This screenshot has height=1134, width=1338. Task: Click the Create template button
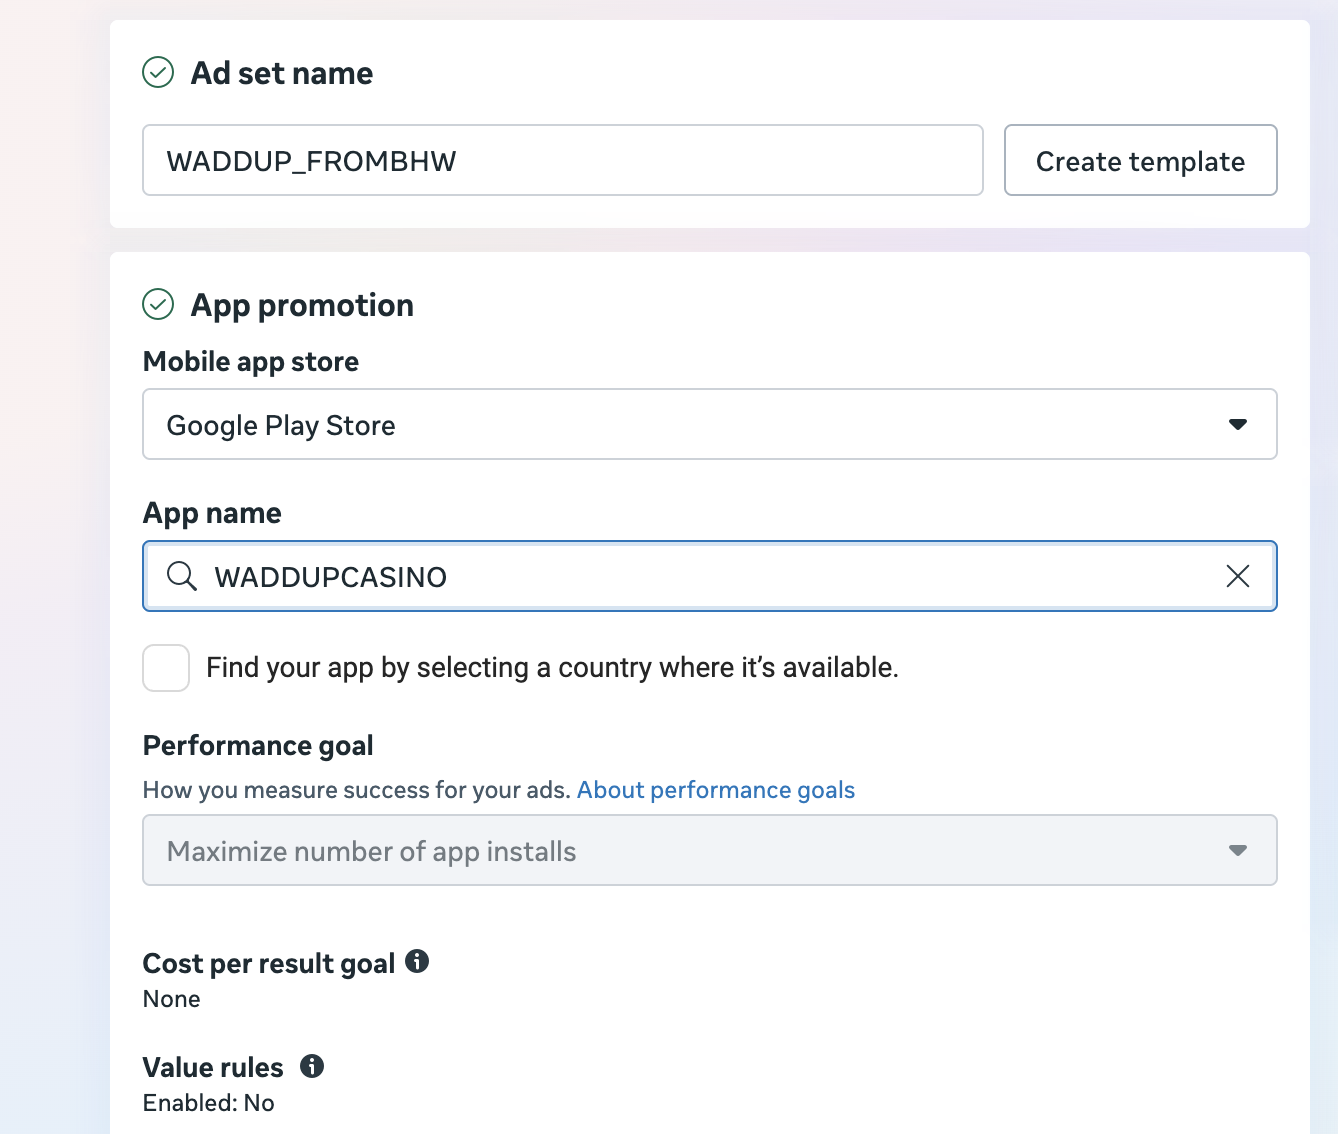pos(1141,160)
